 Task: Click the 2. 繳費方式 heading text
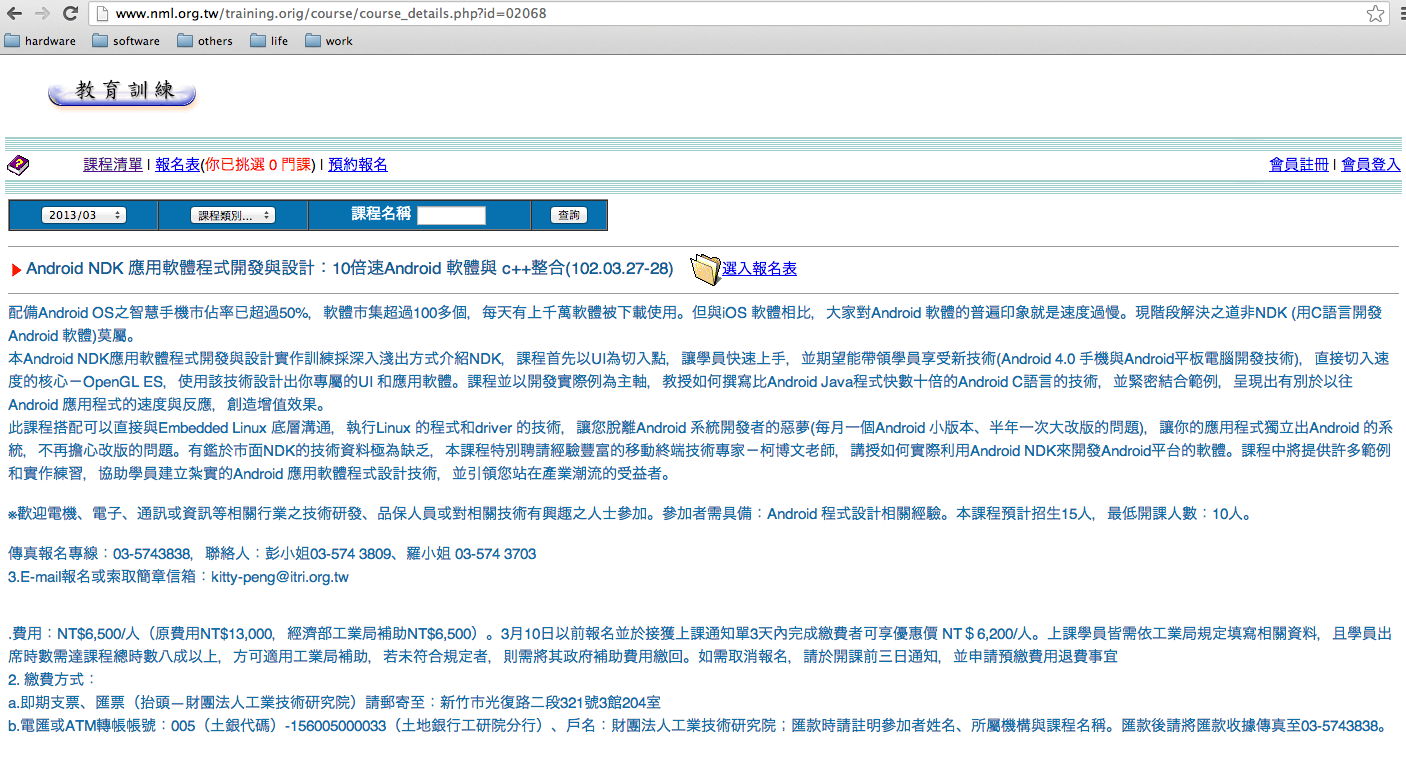coord(51,679)
